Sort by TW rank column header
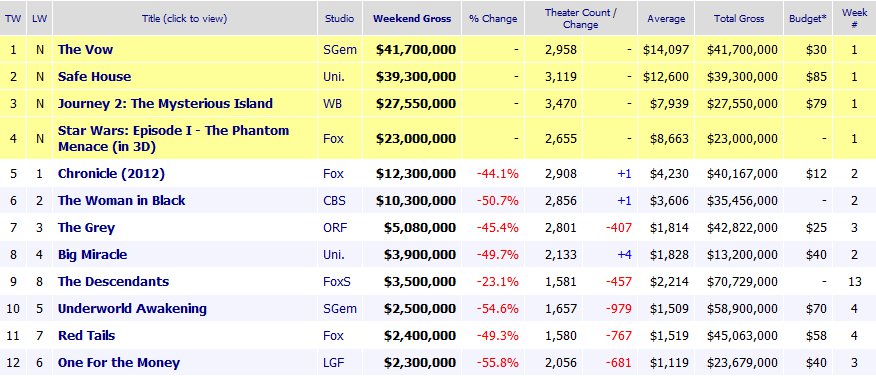This screenshot has width=876, height=376. click(13, 18)
